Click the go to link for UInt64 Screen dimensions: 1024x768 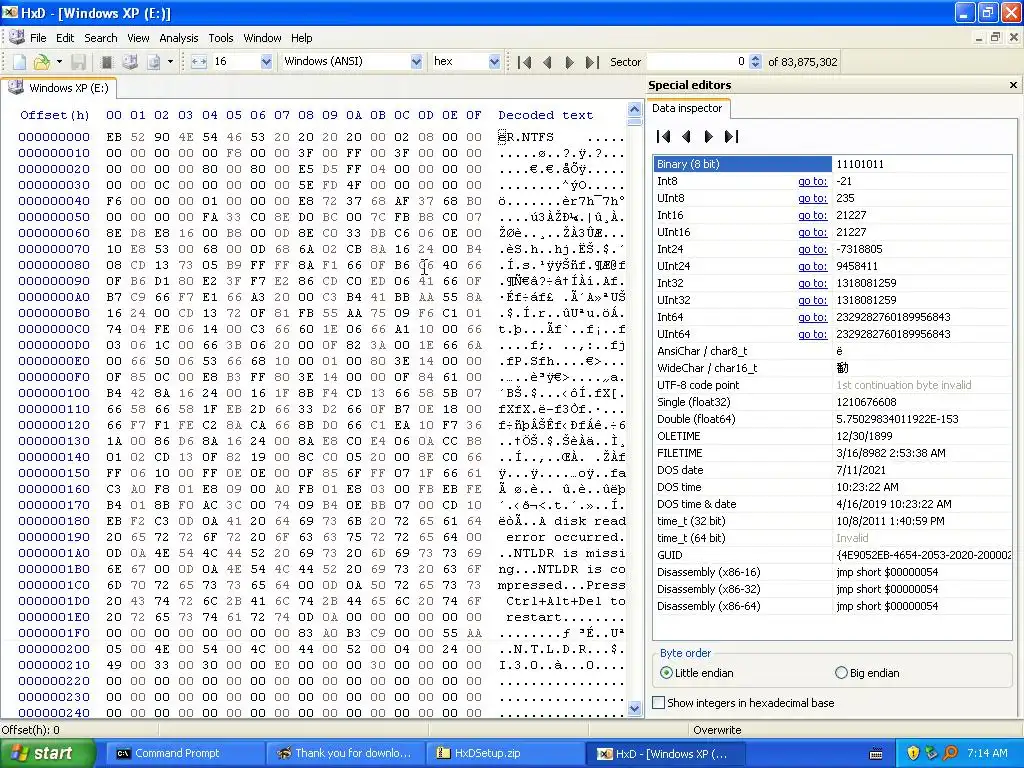(x=812, y=334)
